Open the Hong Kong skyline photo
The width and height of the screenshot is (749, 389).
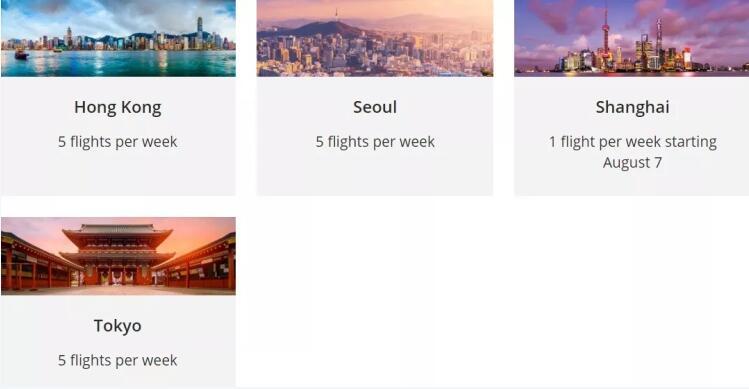(118, 38)
